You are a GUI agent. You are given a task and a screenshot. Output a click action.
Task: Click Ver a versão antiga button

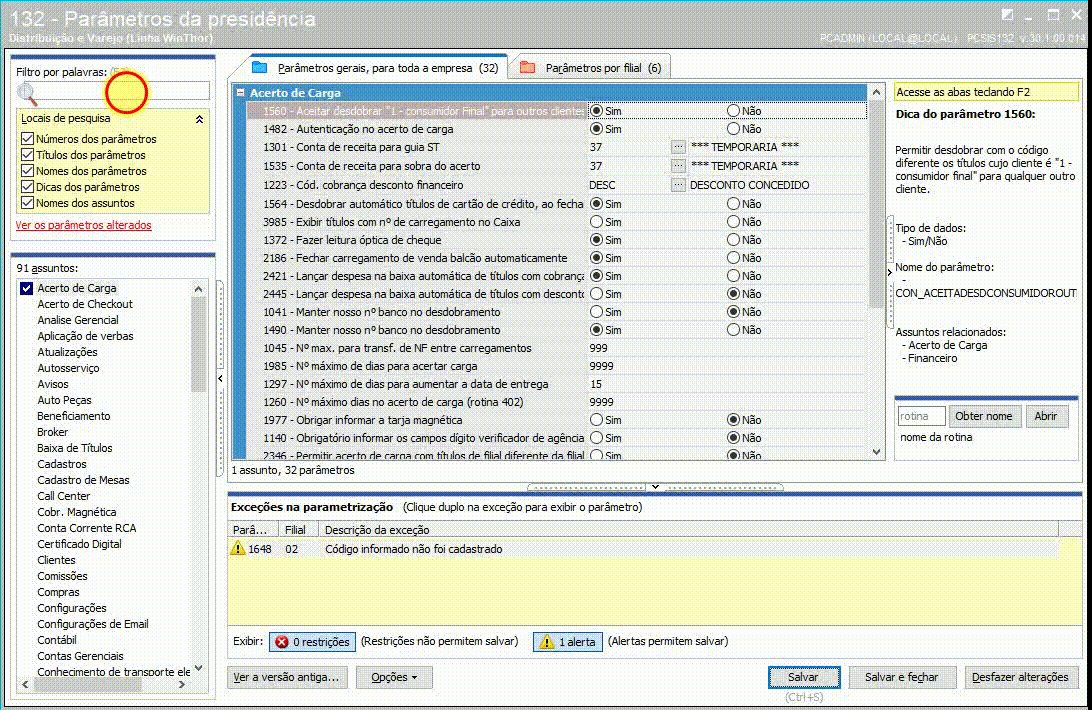pyautogui.click(x=286, y=677)
